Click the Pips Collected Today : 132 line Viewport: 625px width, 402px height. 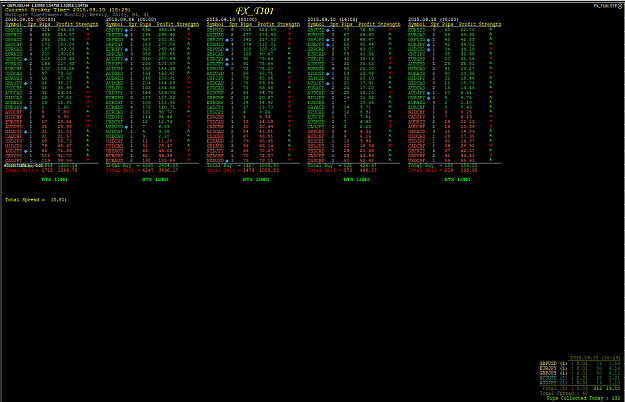point(583,398)
